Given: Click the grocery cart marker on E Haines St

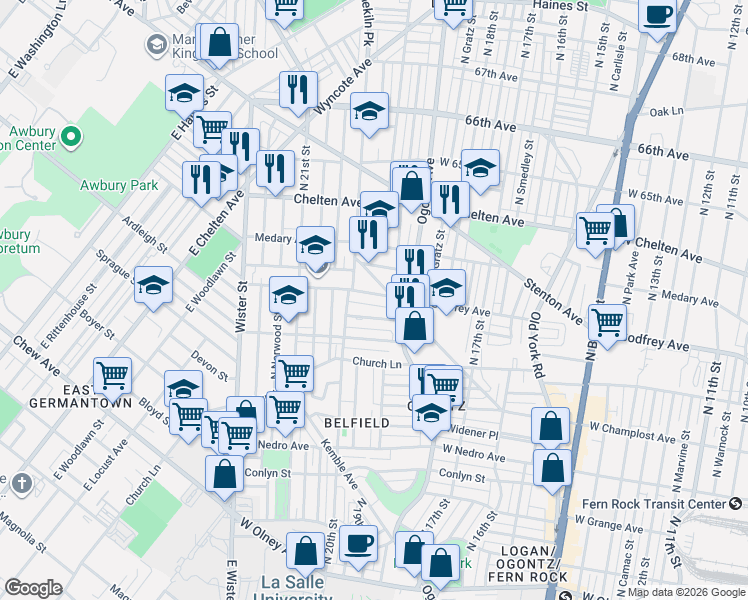Looking at the screenshot, I should point(210,130).
